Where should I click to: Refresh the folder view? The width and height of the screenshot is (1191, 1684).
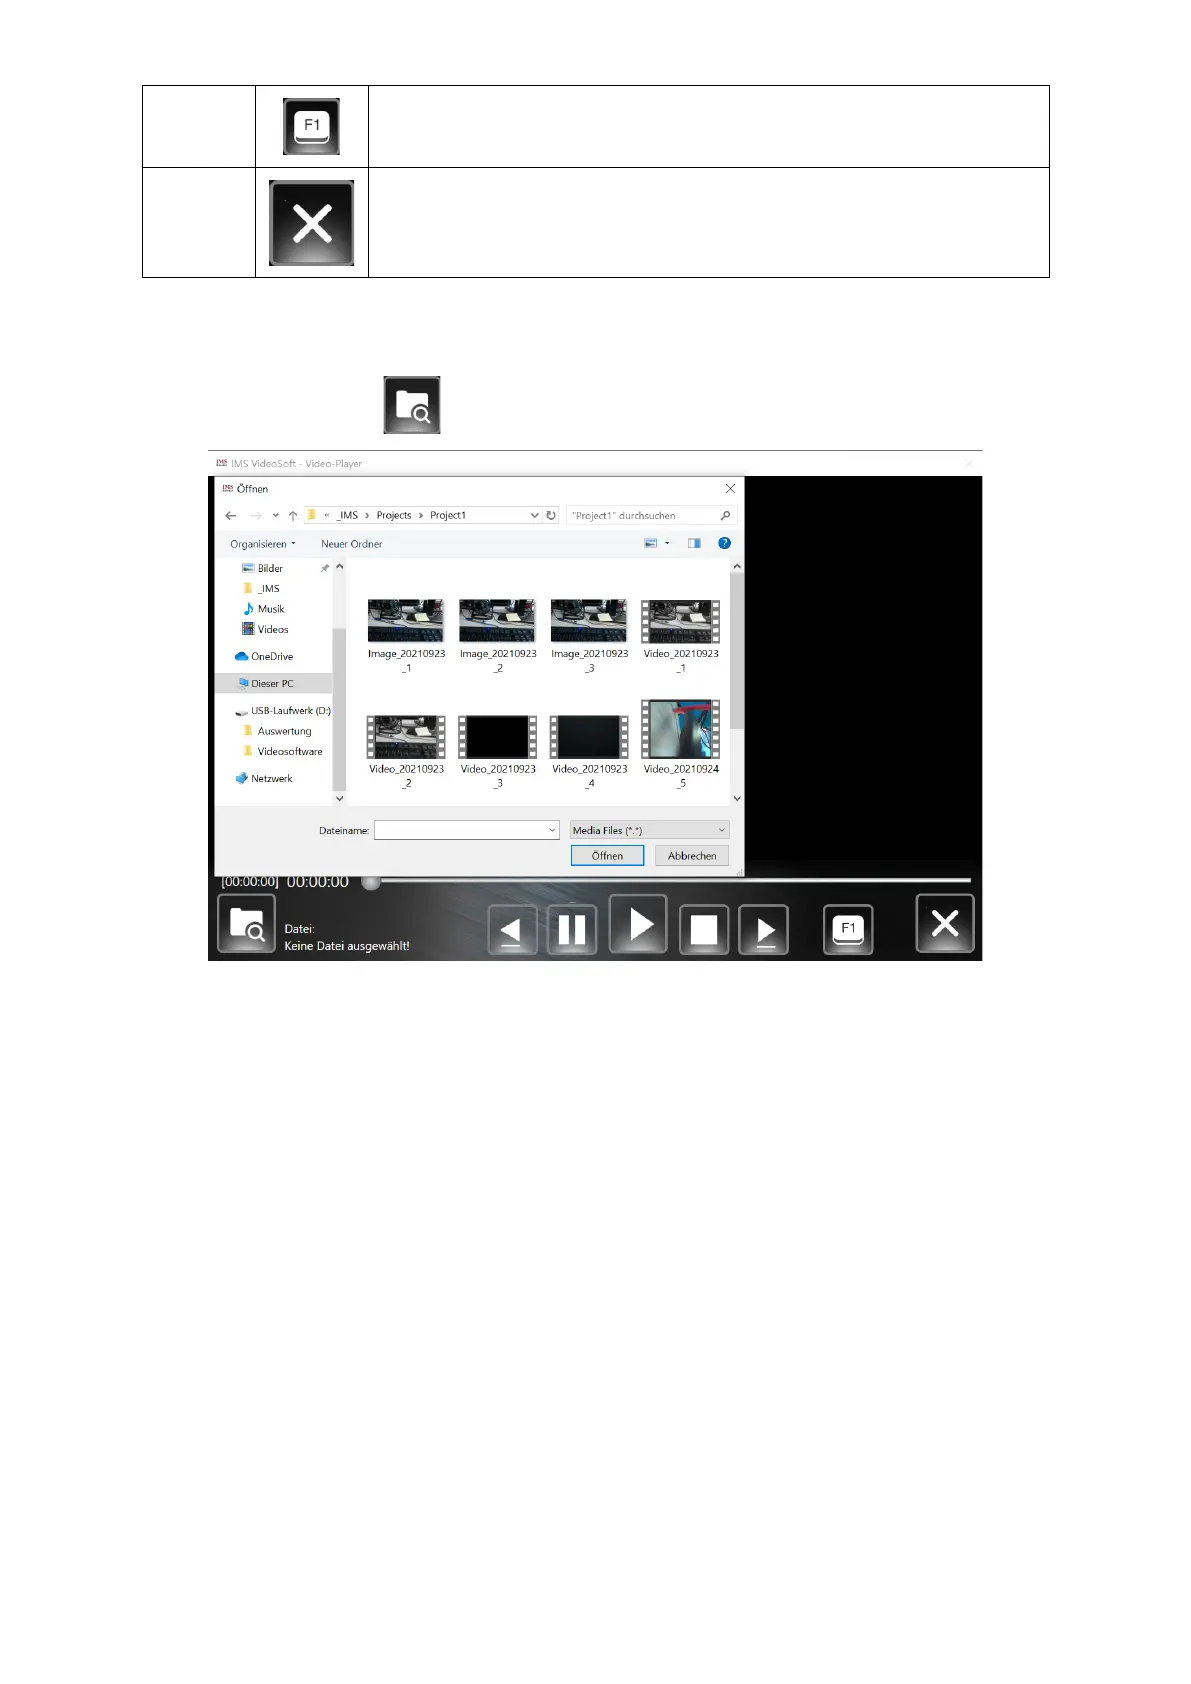click(551, 516)
